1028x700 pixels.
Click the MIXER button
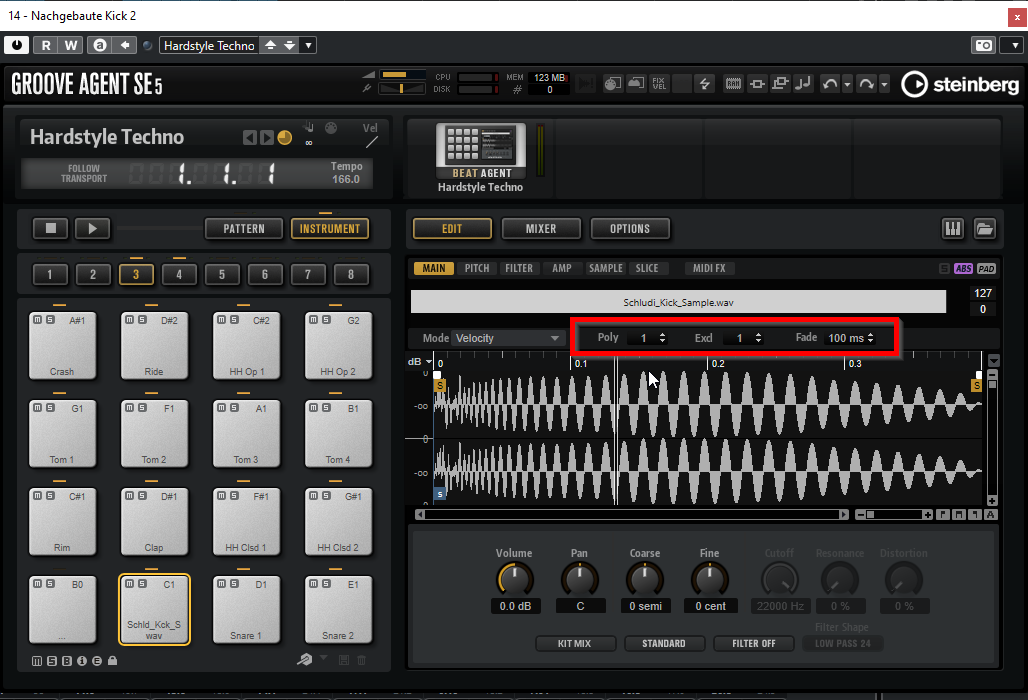(x=541, y=229)
